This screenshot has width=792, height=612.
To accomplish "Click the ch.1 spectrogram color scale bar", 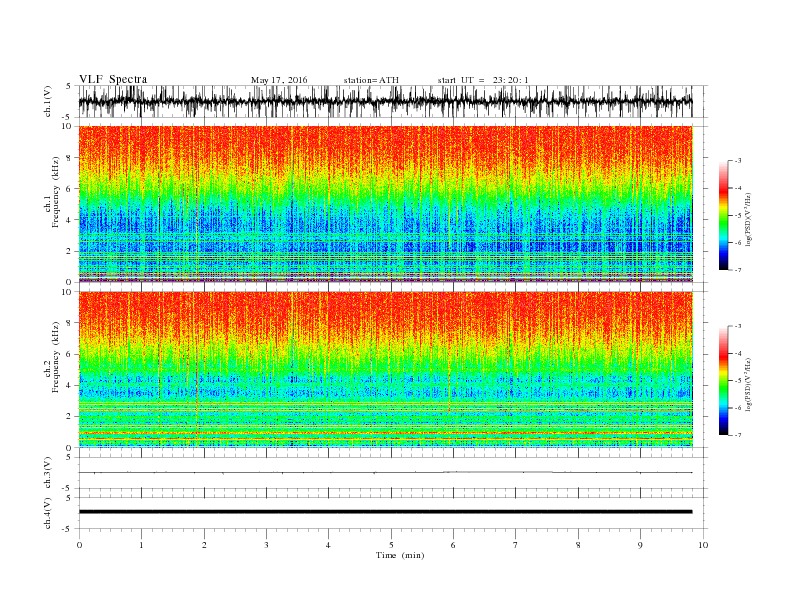I will (723, 215).
